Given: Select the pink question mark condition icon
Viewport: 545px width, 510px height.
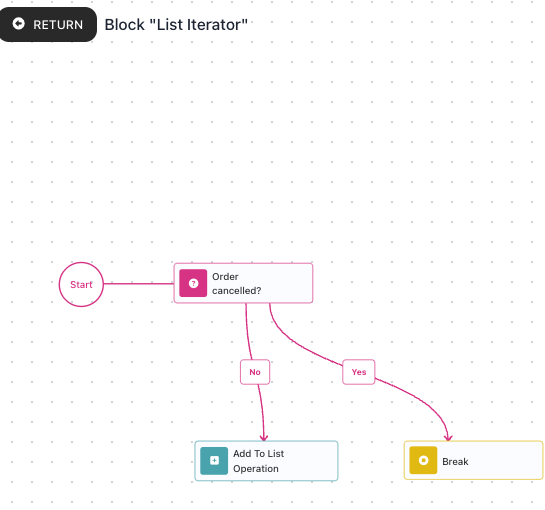Looking at the screenshot, I should click(193, 283).
